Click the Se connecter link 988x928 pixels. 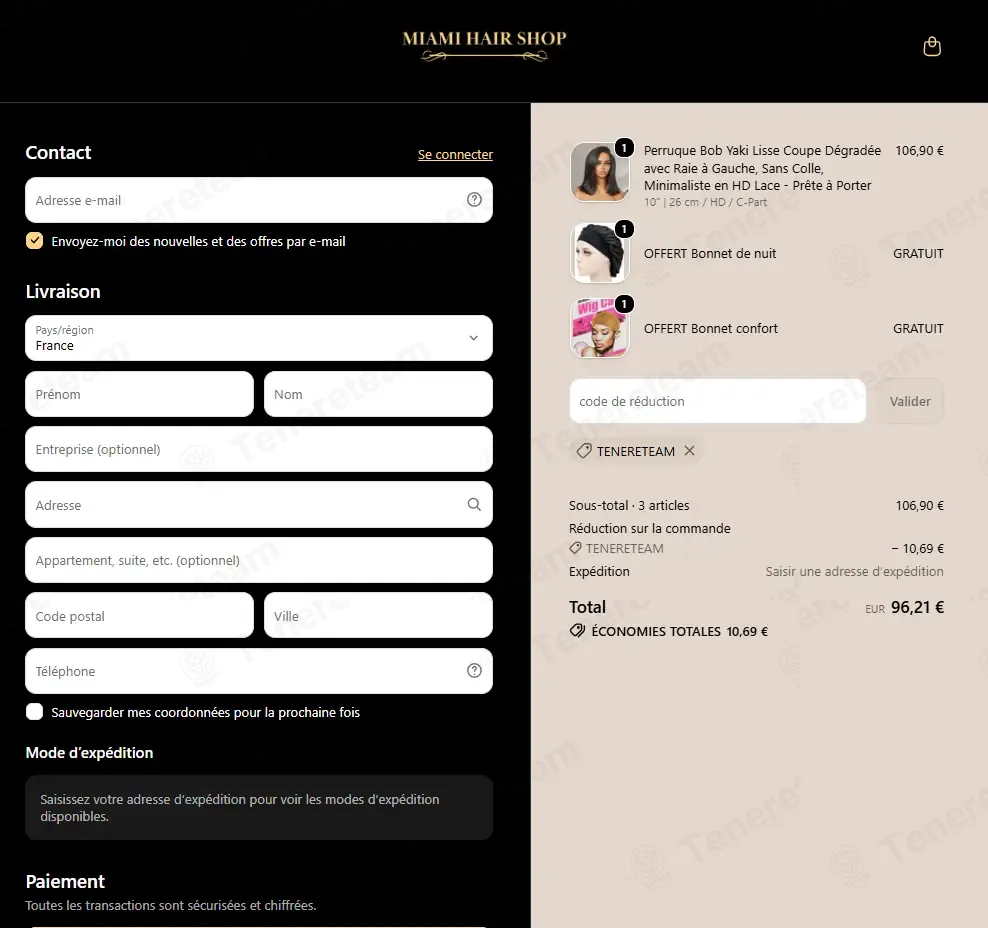(x=455, y=154)
